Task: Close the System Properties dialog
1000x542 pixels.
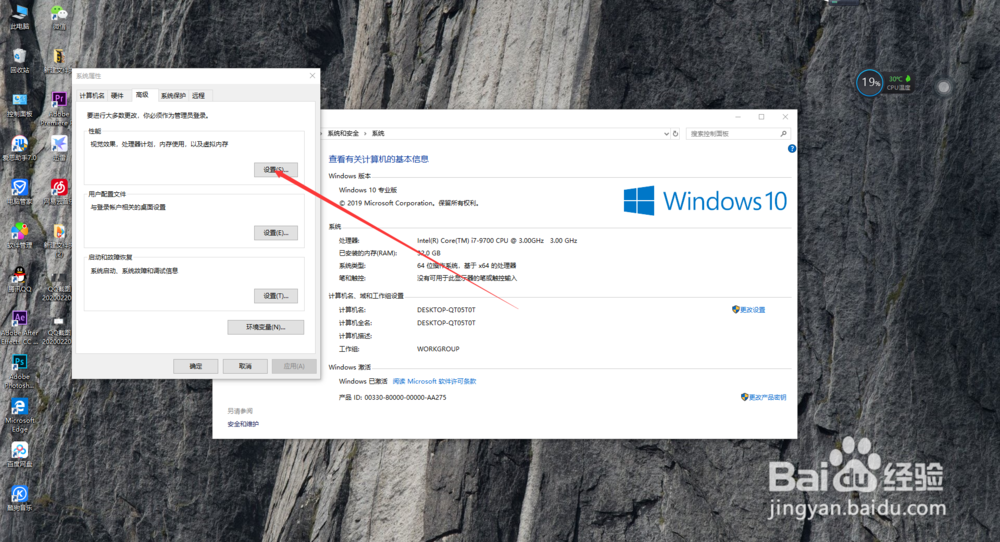Action: pyautogui.click(x=312, y=76)
